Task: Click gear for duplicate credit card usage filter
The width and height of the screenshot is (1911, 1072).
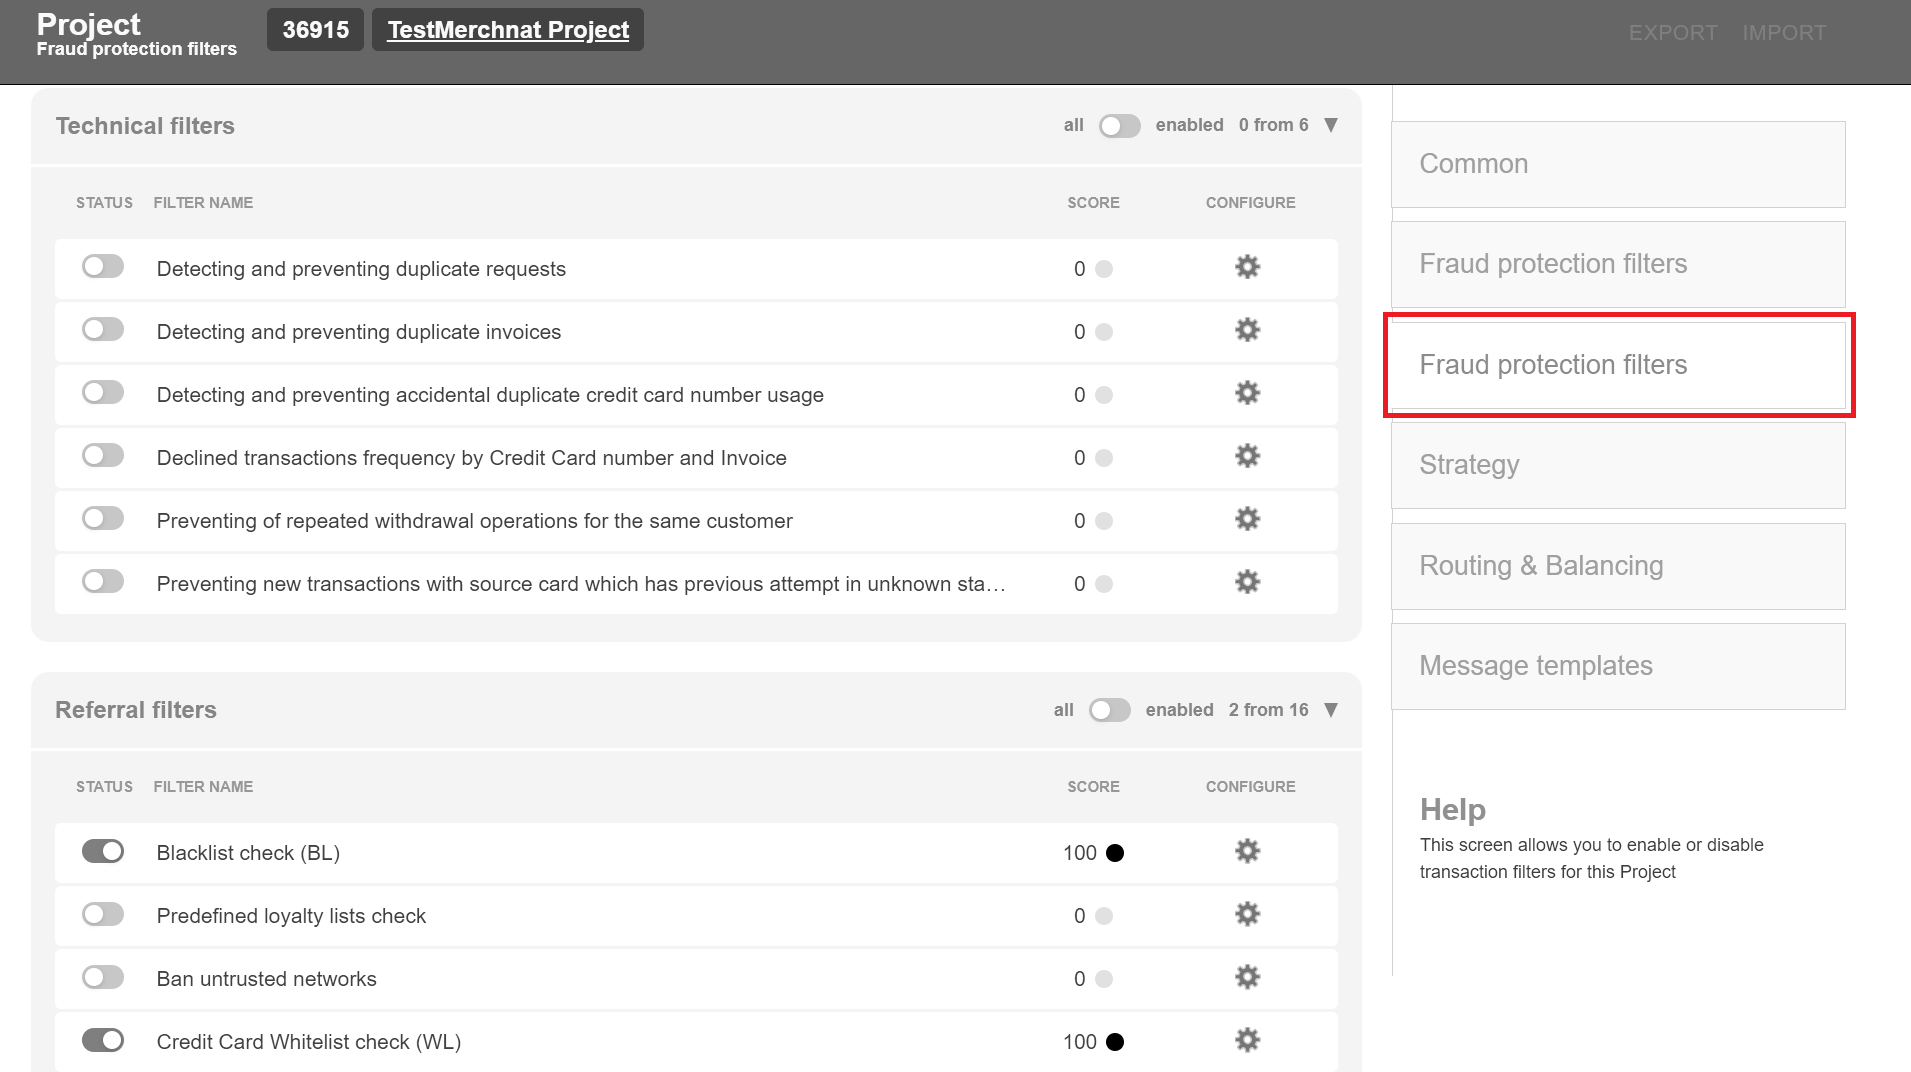Action: tap(1247, 393)
